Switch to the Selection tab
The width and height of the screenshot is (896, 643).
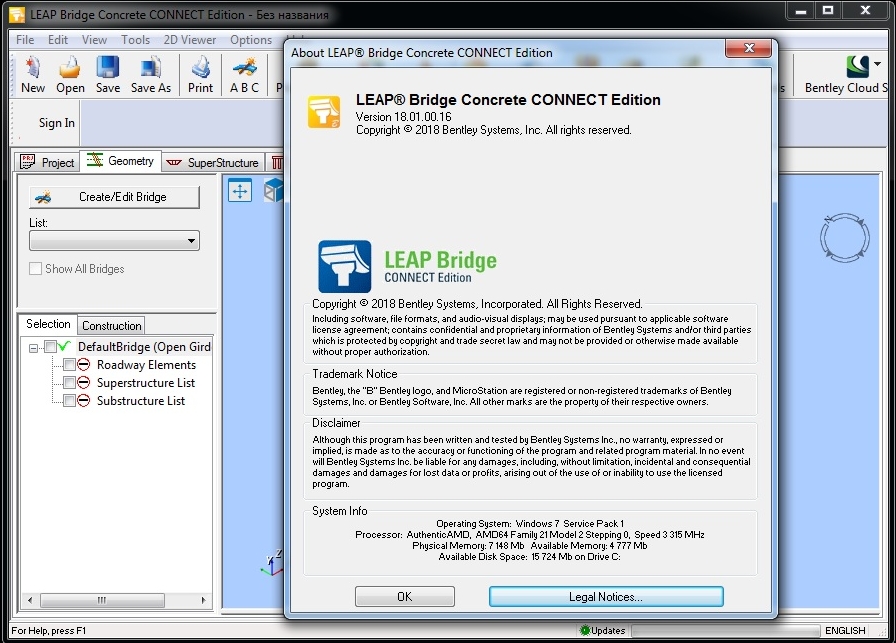point(48,324)
